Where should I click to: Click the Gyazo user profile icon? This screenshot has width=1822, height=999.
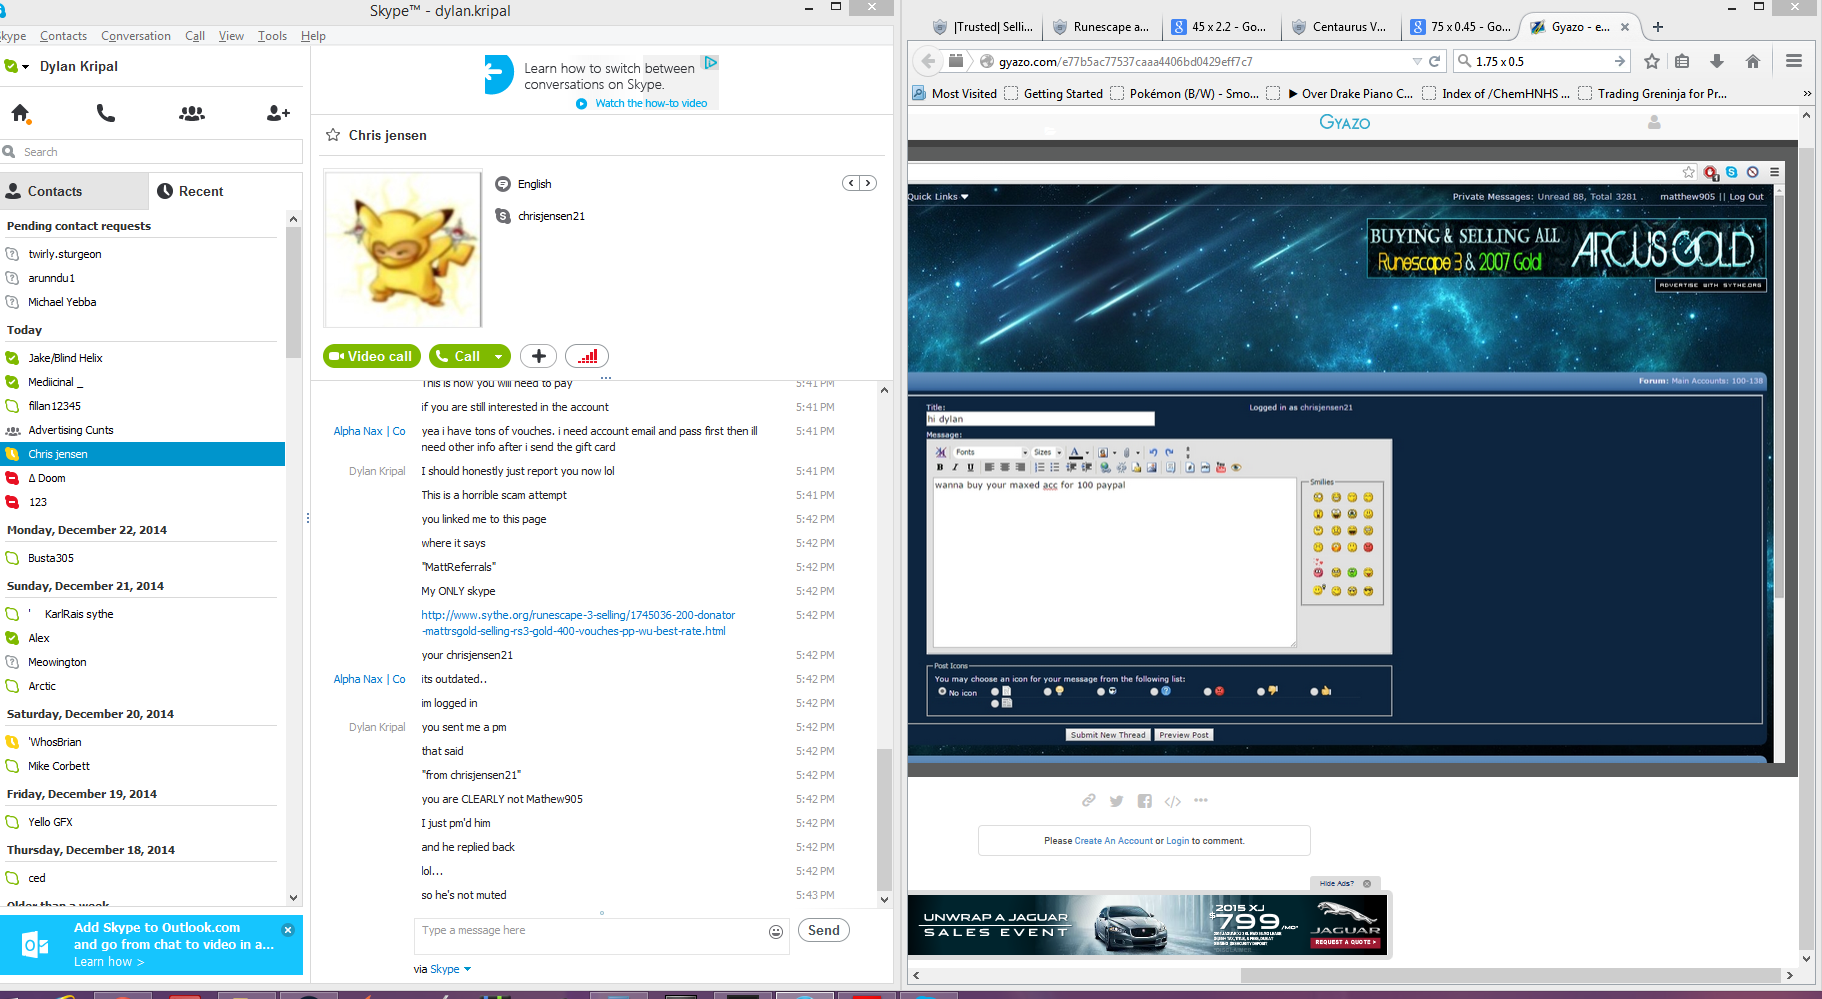pos(1654,122)
